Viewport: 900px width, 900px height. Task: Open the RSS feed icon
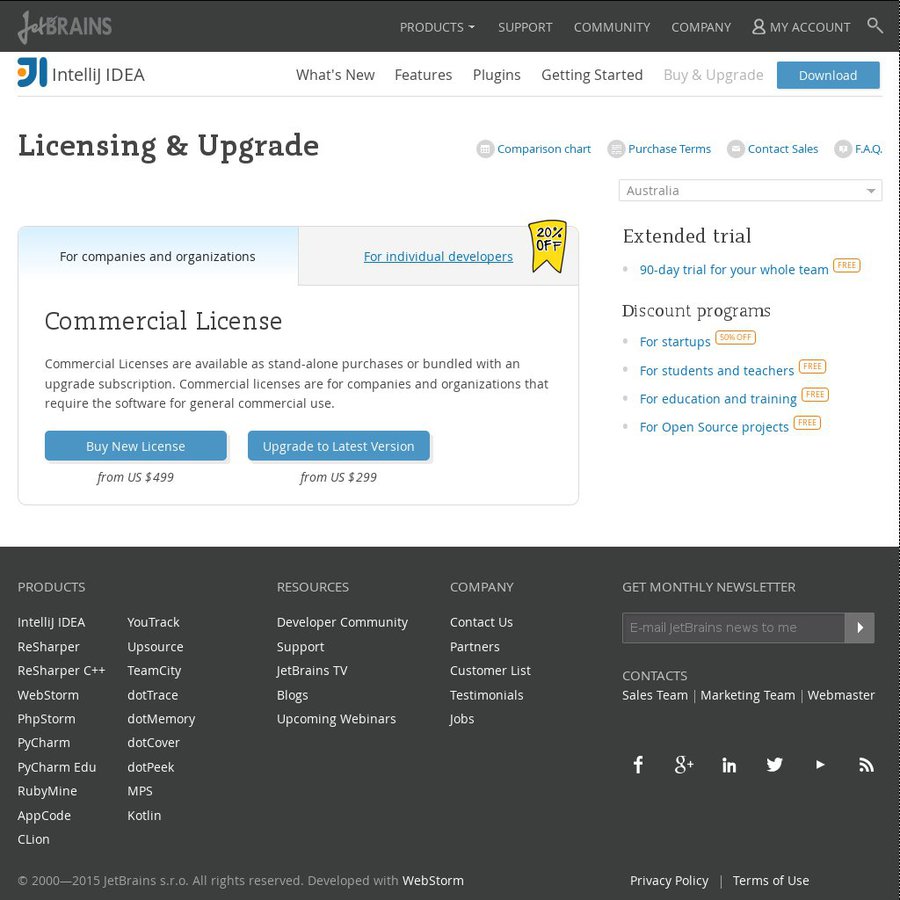pos(866,765)
